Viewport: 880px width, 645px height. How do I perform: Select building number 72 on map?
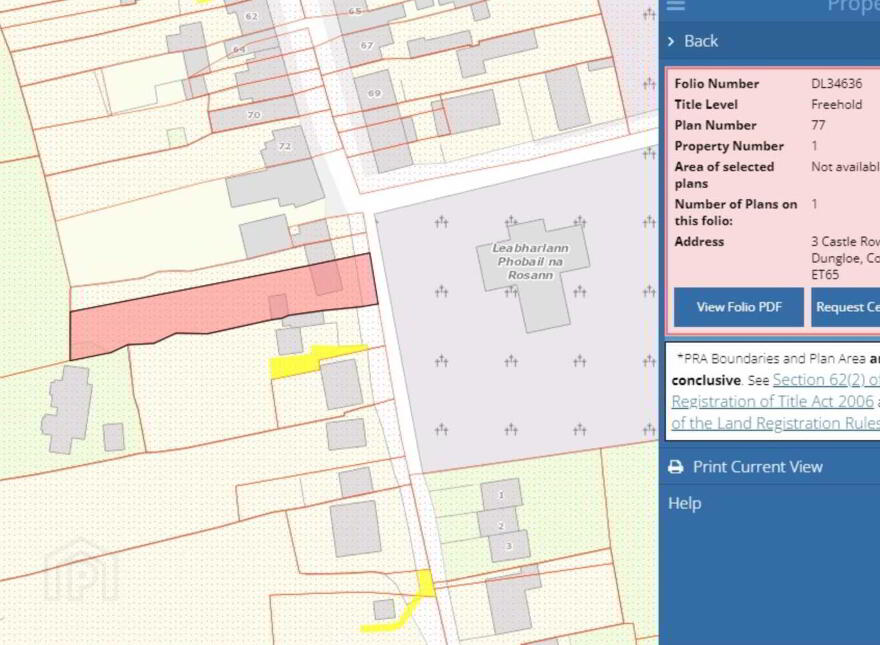(x=285, y=146)
